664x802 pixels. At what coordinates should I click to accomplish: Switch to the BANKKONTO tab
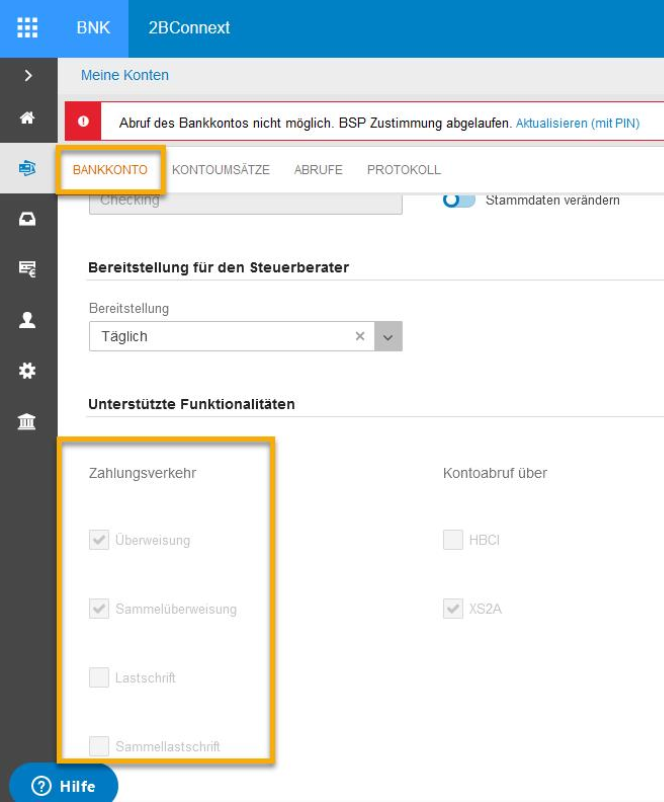(x=110, y=170)
